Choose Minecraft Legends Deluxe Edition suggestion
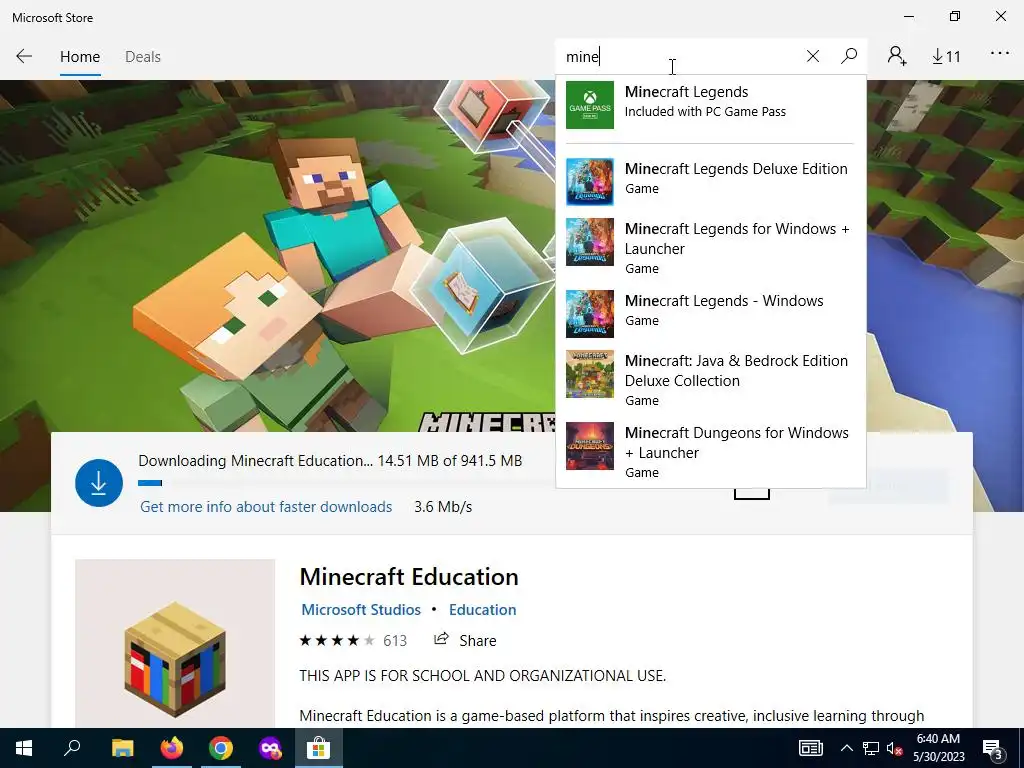This screenshot has height=768, width=1024. 711,181
